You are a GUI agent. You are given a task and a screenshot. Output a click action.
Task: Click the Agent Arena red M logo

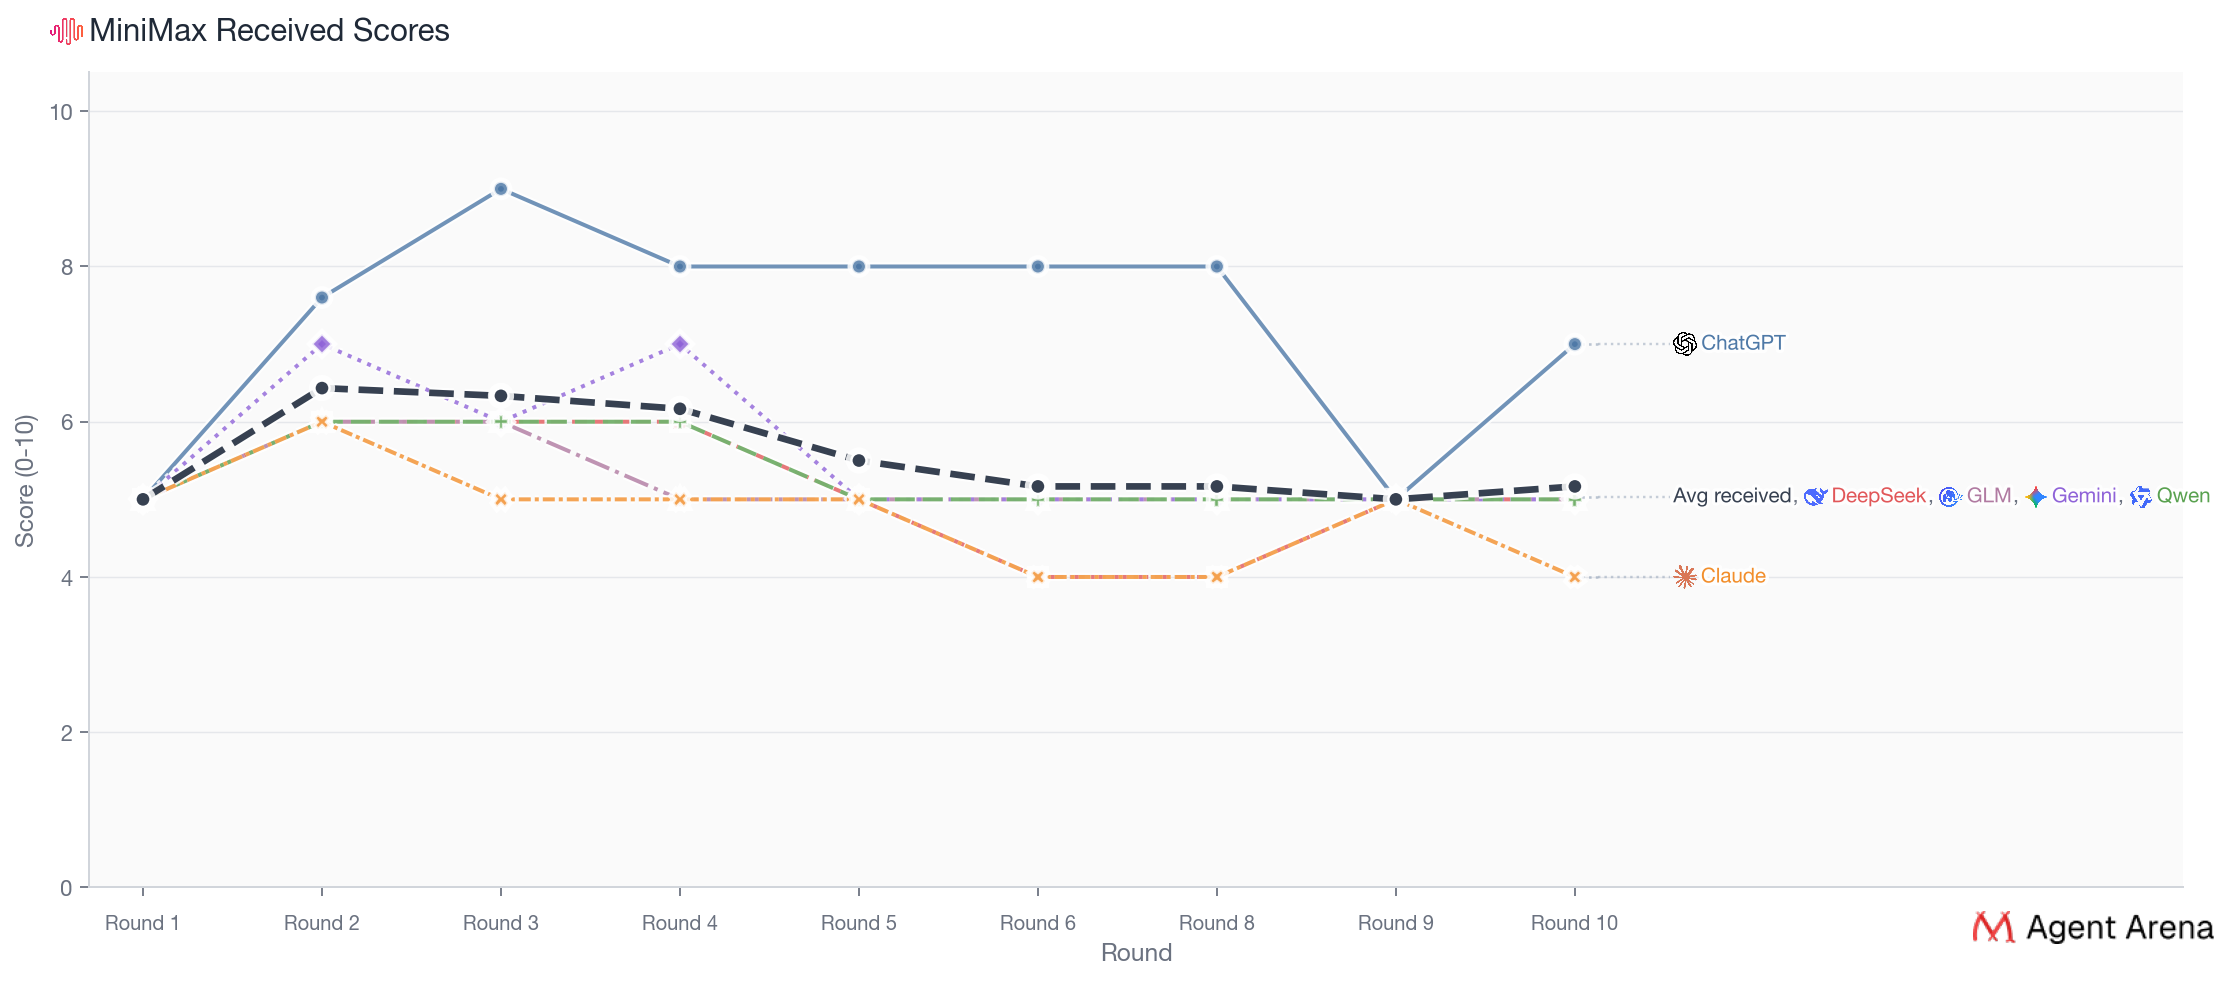click(1993, 927)
